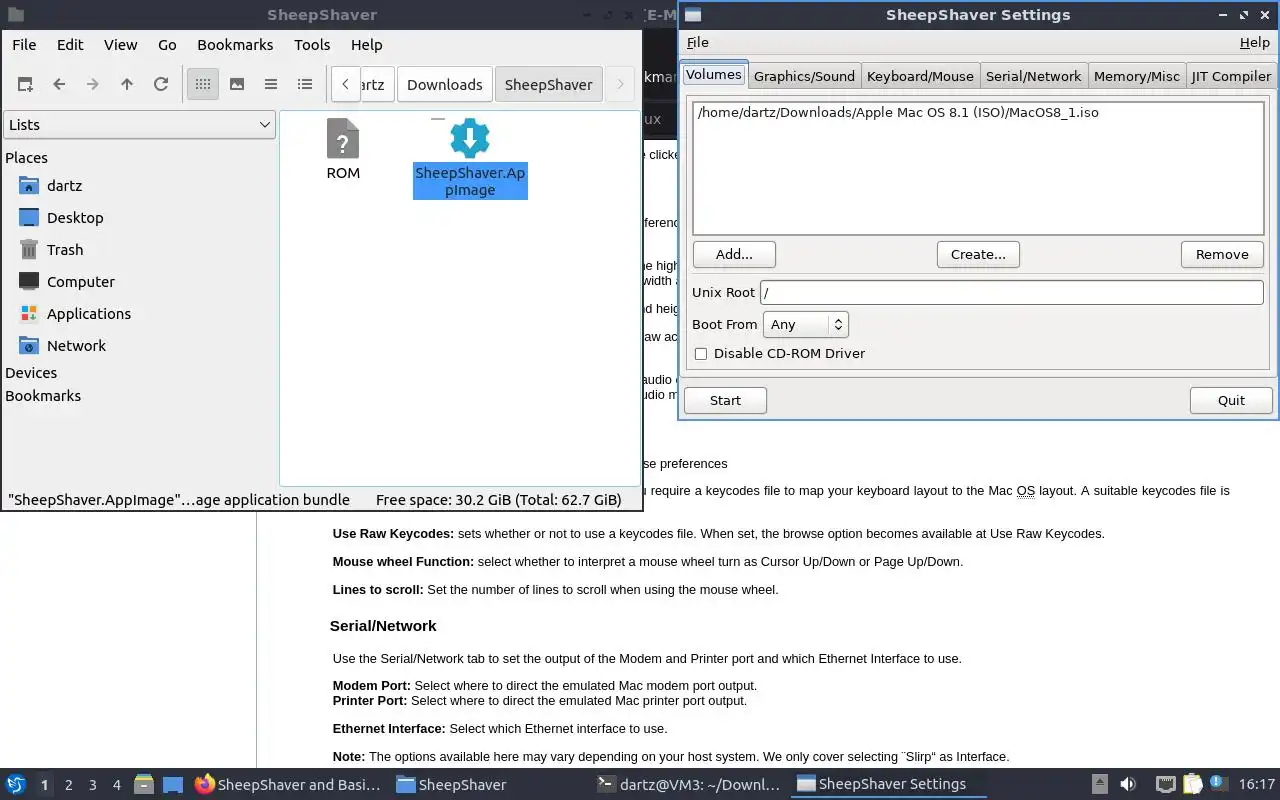Viewport: 1280px width, 800px height.
Task: Go up to parent folder
Action: pos(127,84)
